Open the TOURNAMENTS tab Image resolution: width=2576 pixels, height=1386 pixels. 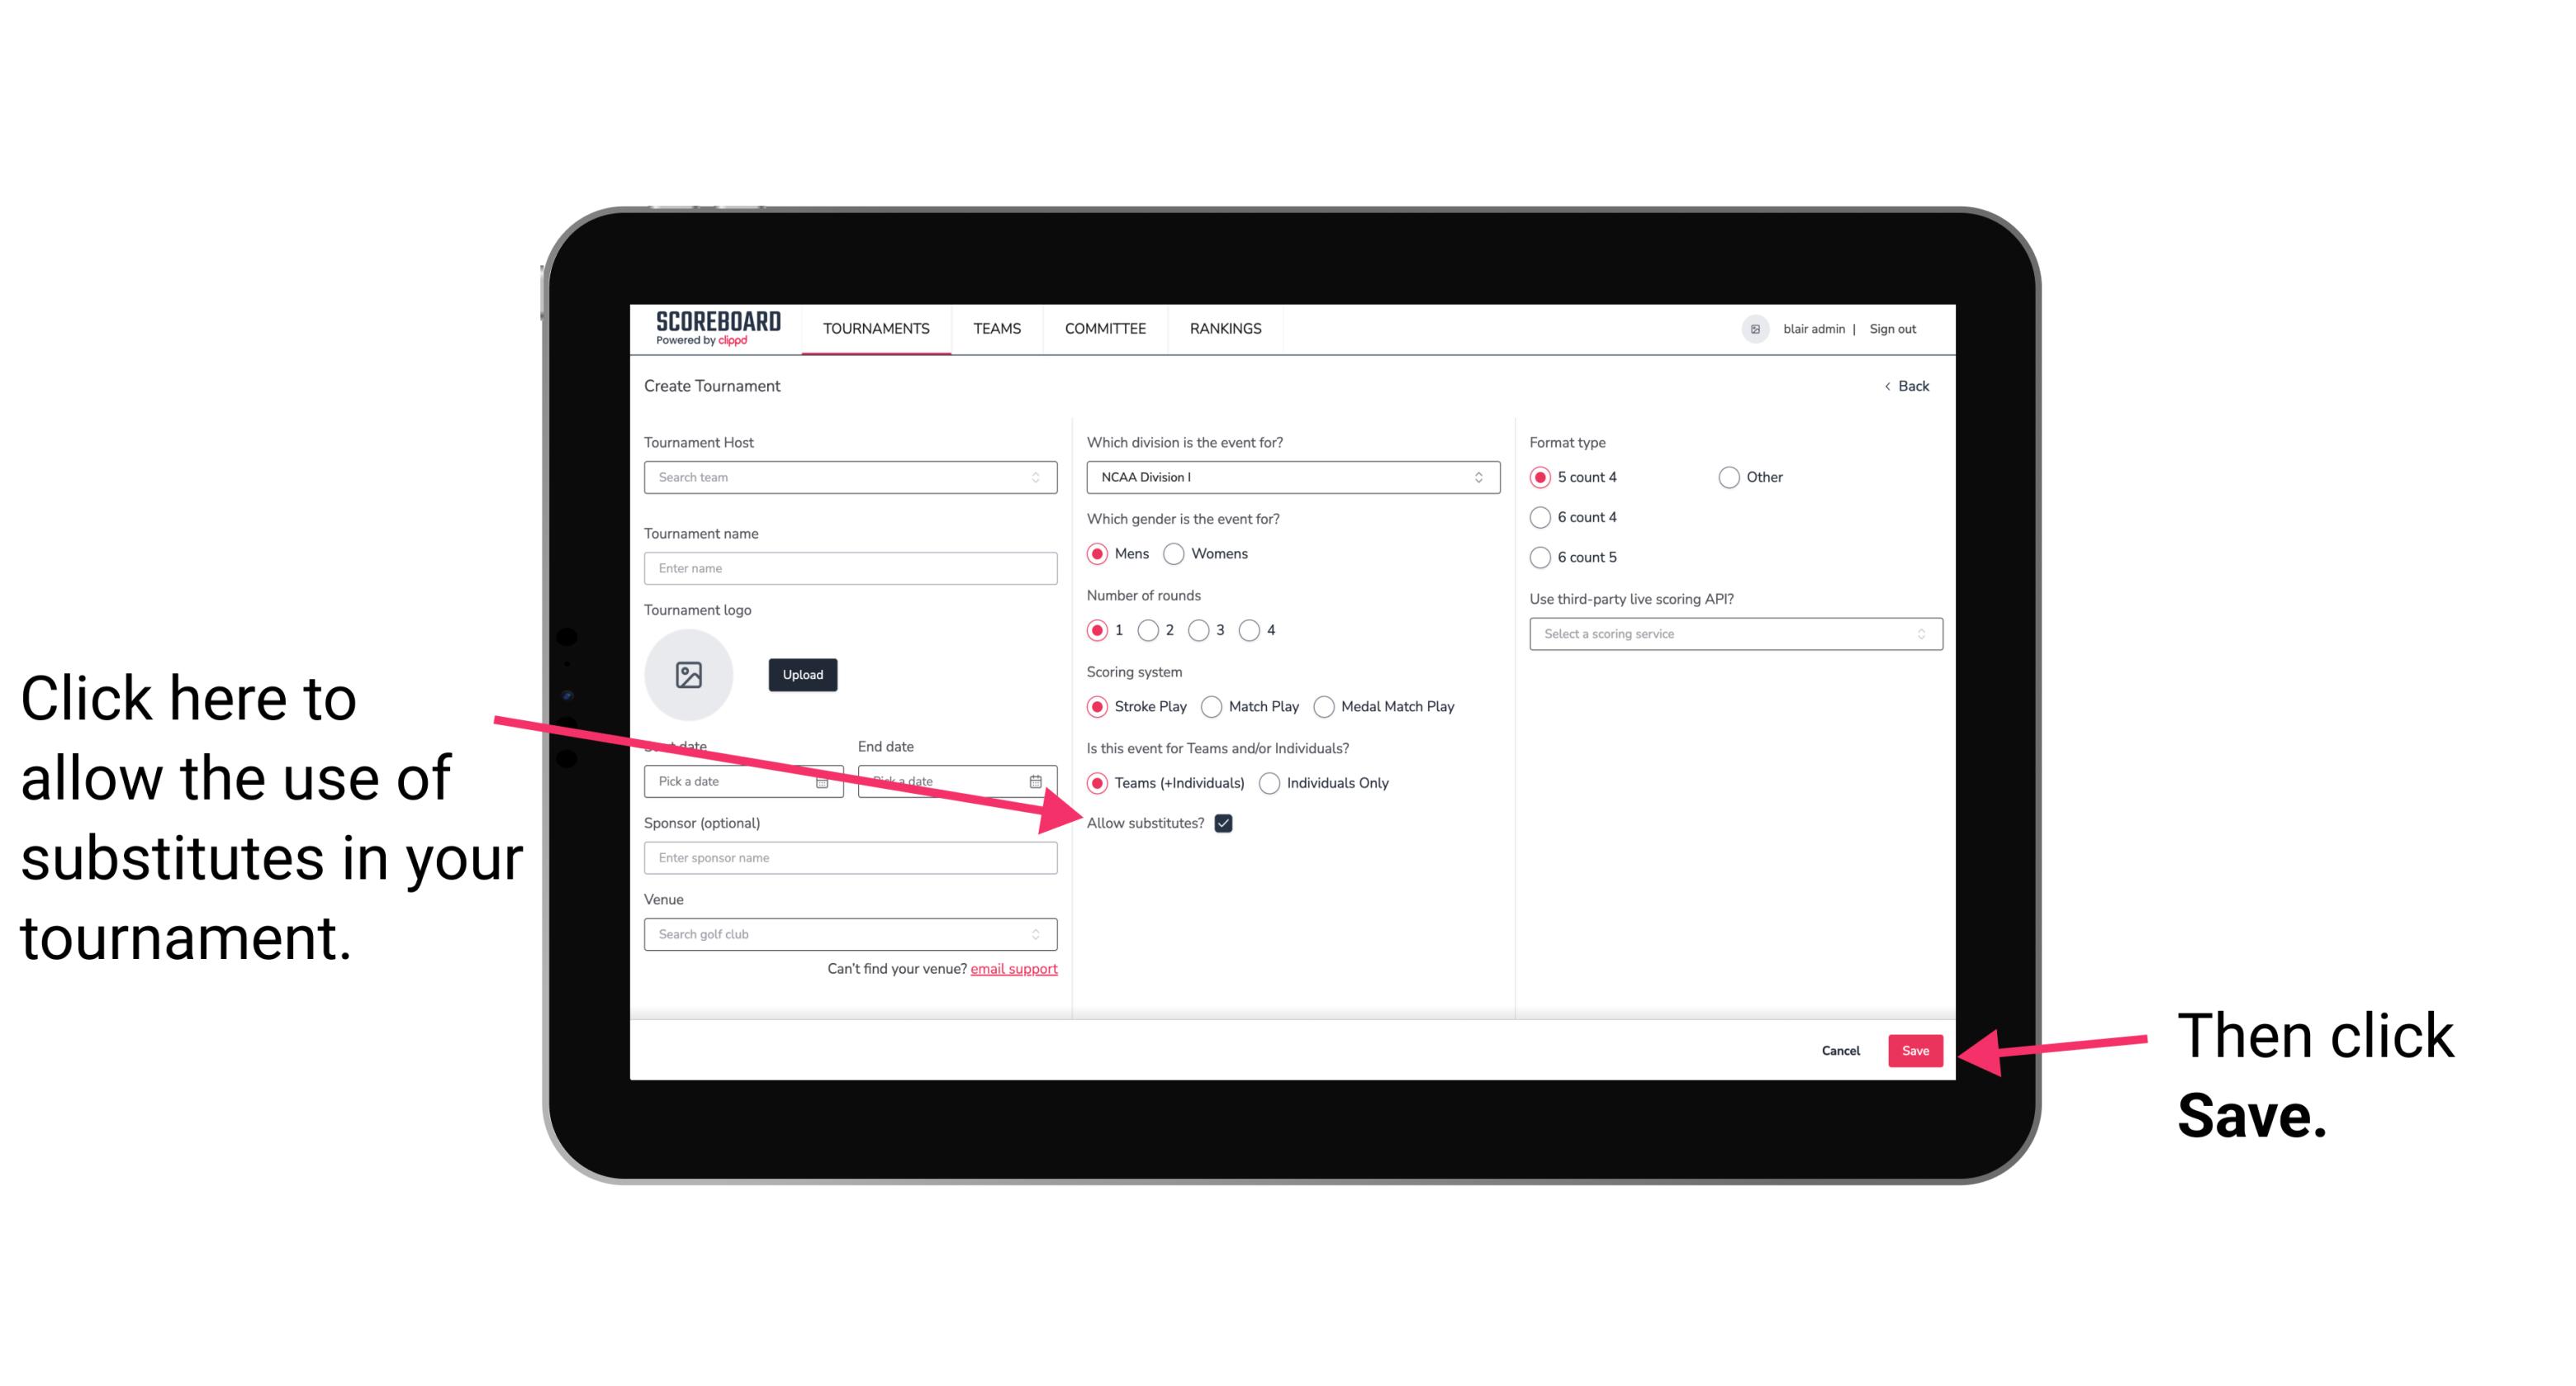point(875,328)
